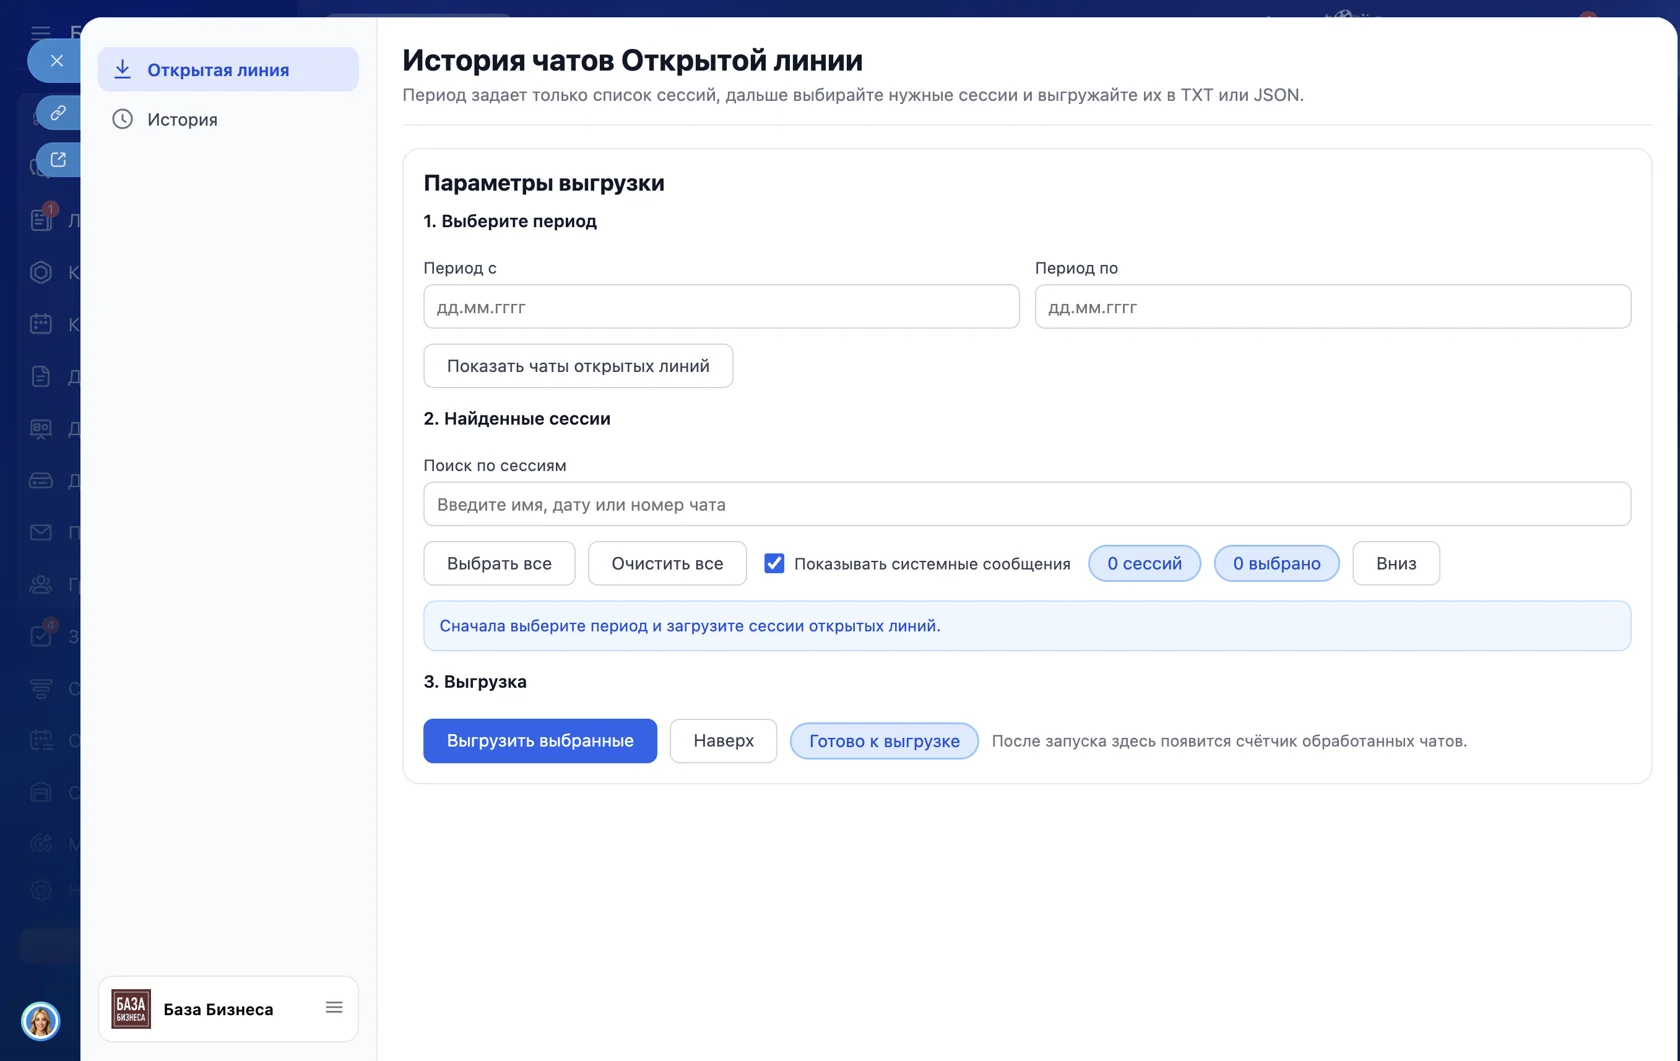Click the background mail icon in left rail
This screenshot has width=1680, height=1061.
pyautogui.click(x=41, y=532)
